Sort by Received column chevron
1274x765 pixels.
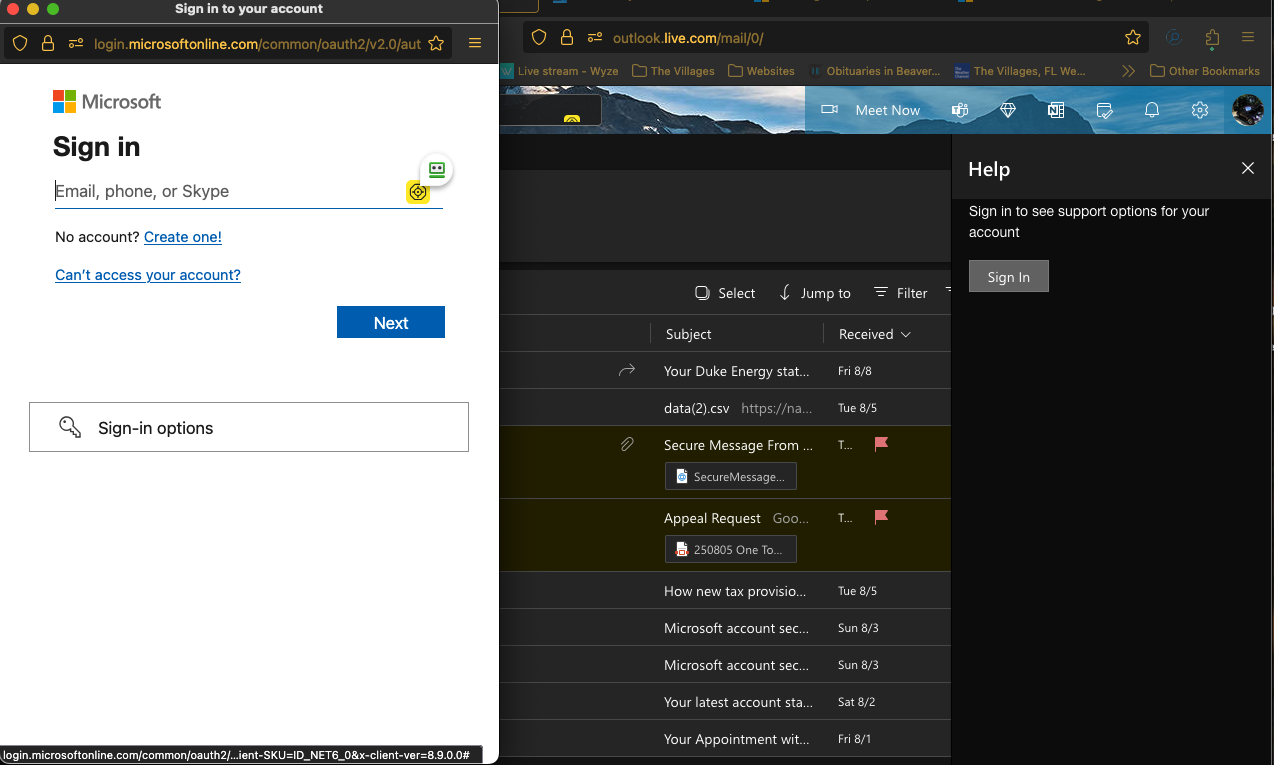point(906,334)
